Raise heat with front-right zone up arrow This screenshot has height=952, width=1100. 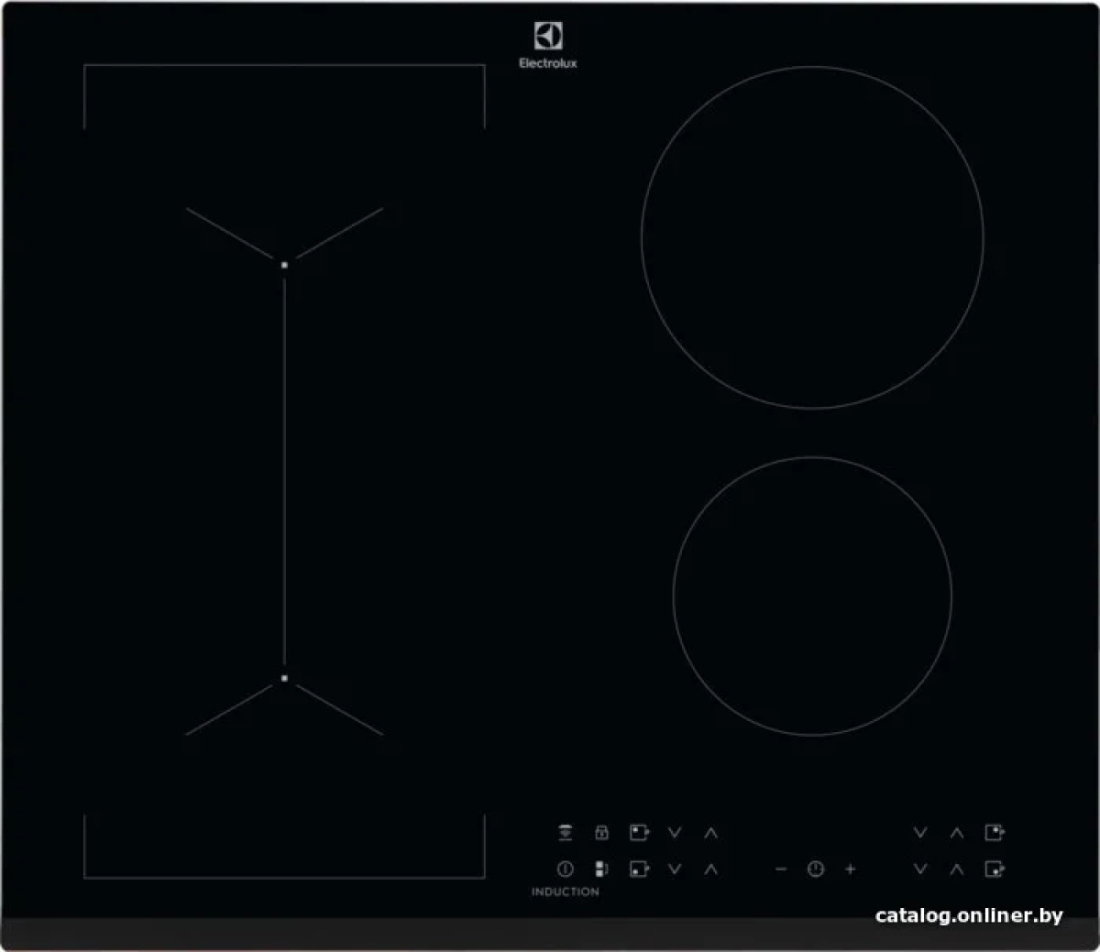coord(957,869)
